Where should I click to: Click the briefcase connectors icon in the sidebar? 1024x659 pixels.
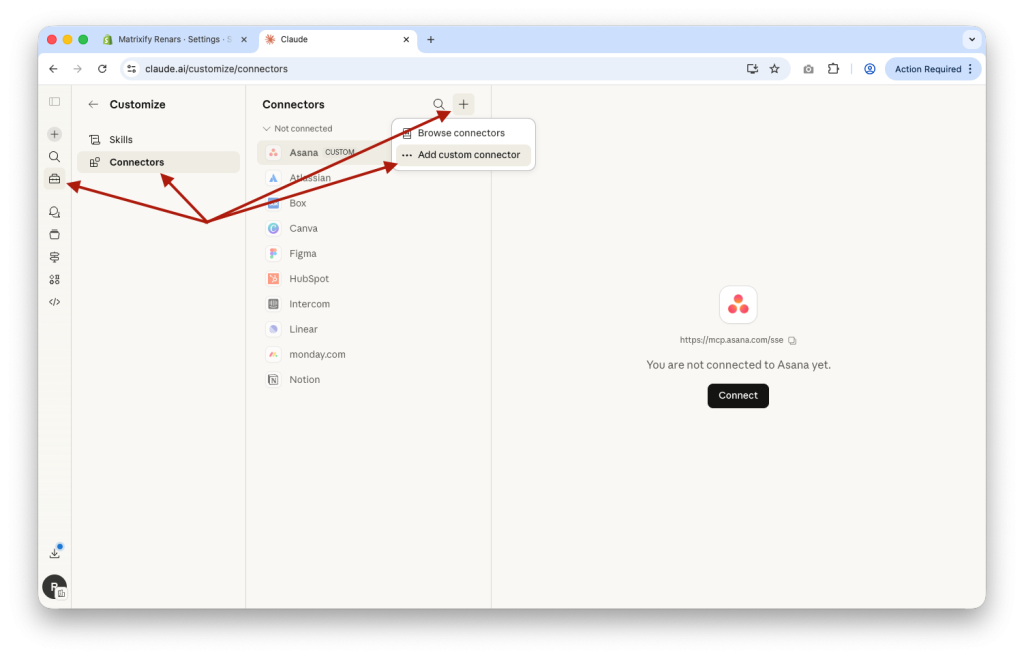(54, 178)
